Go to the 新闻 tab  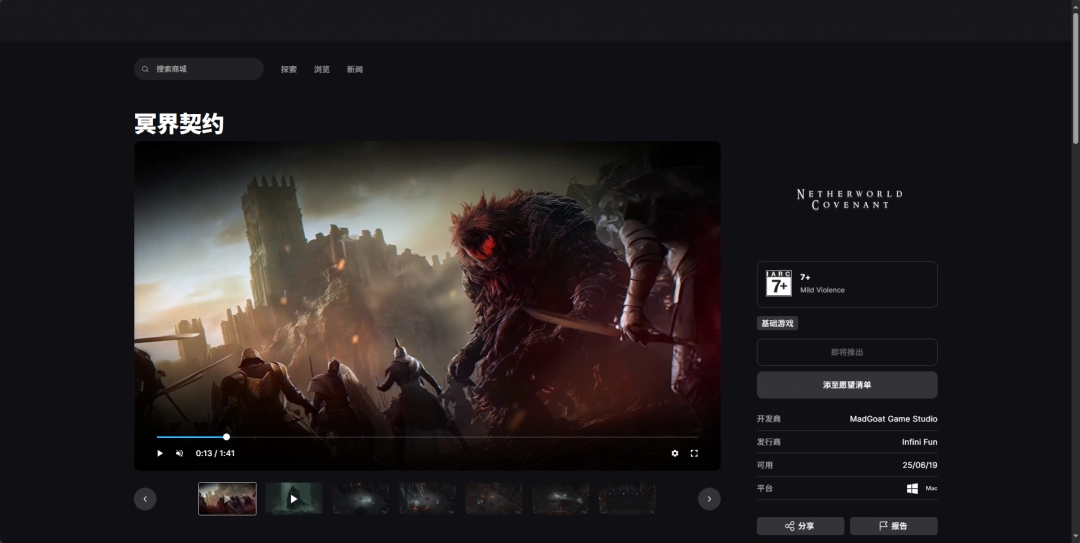(x=355, y=69)
